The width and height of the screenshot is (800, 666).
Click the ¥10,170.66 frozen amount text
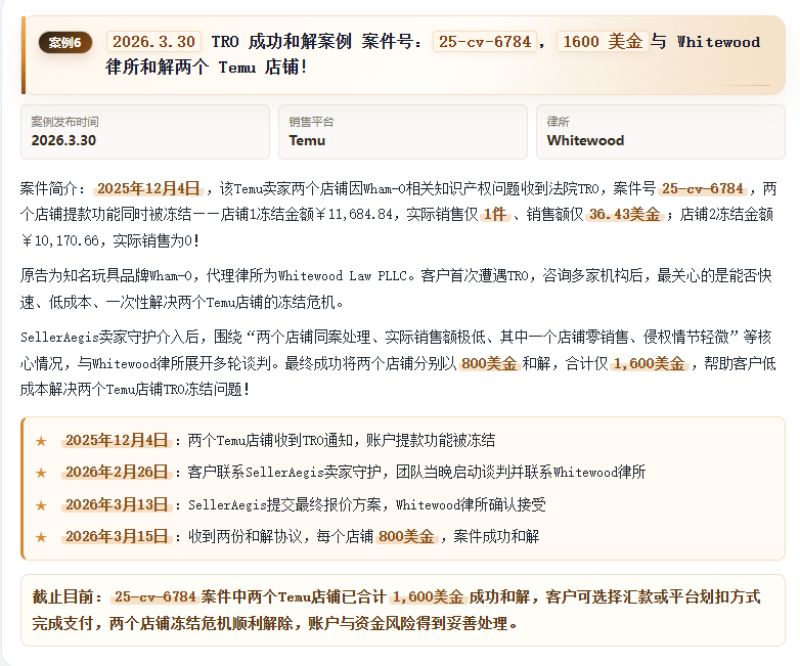click(x=60, y=240)
